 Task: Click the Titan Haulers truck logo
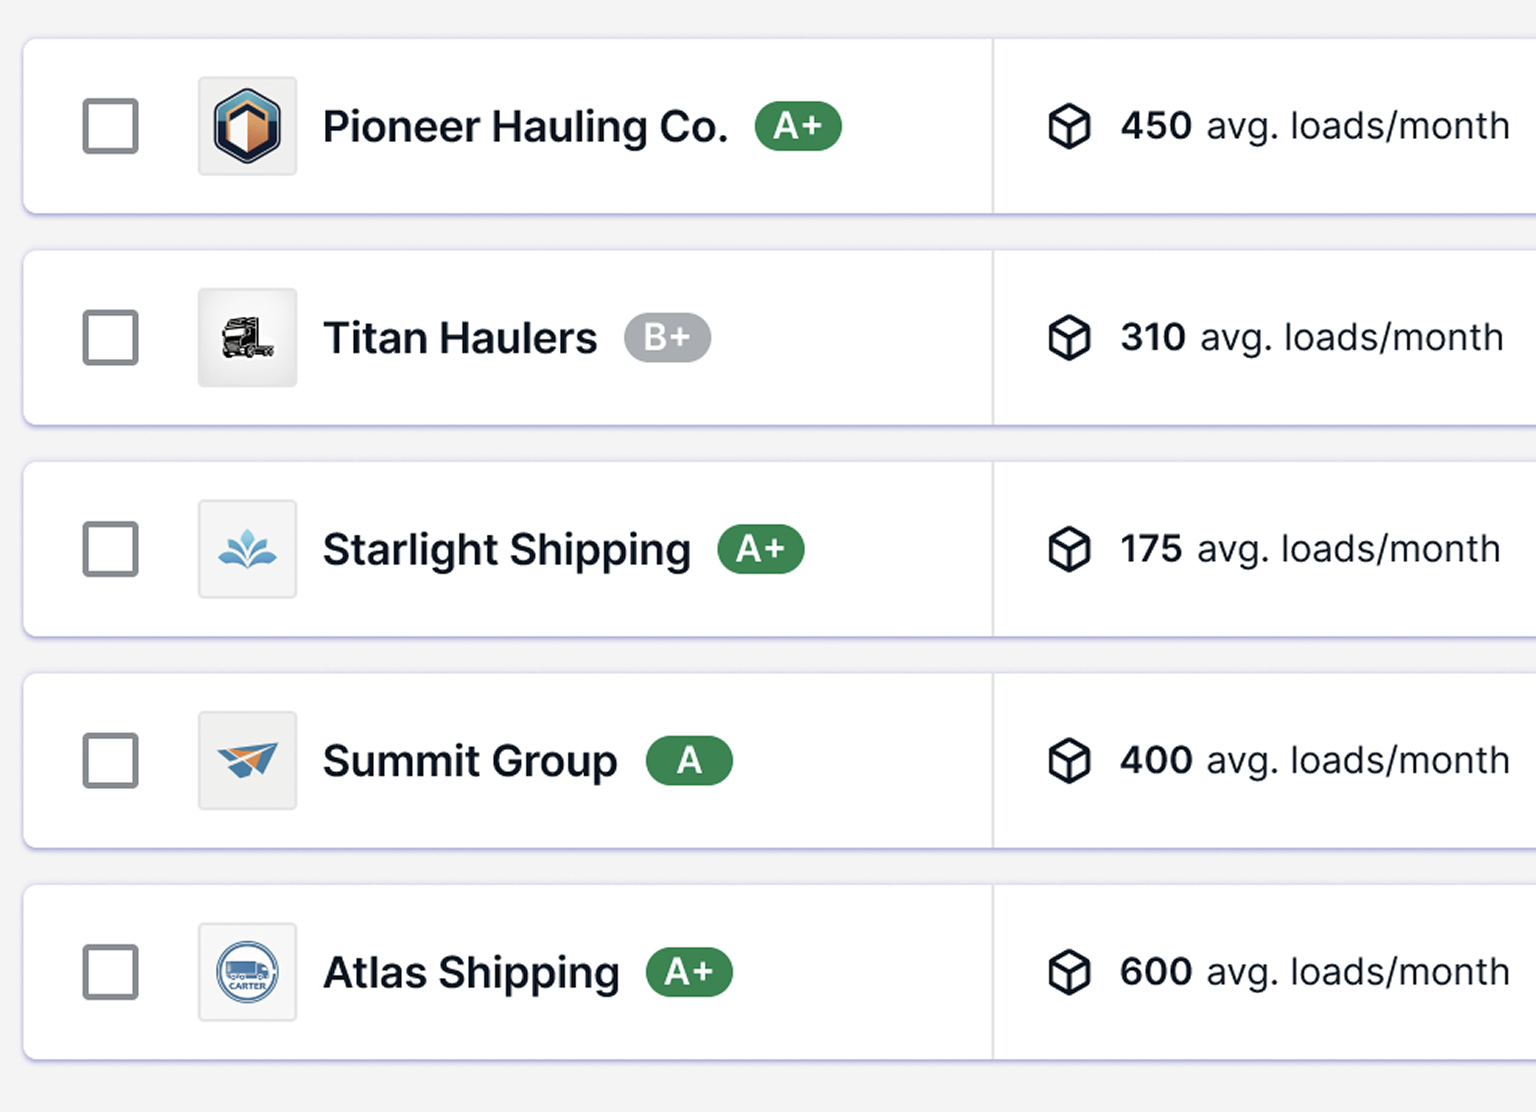pos(247,338)
